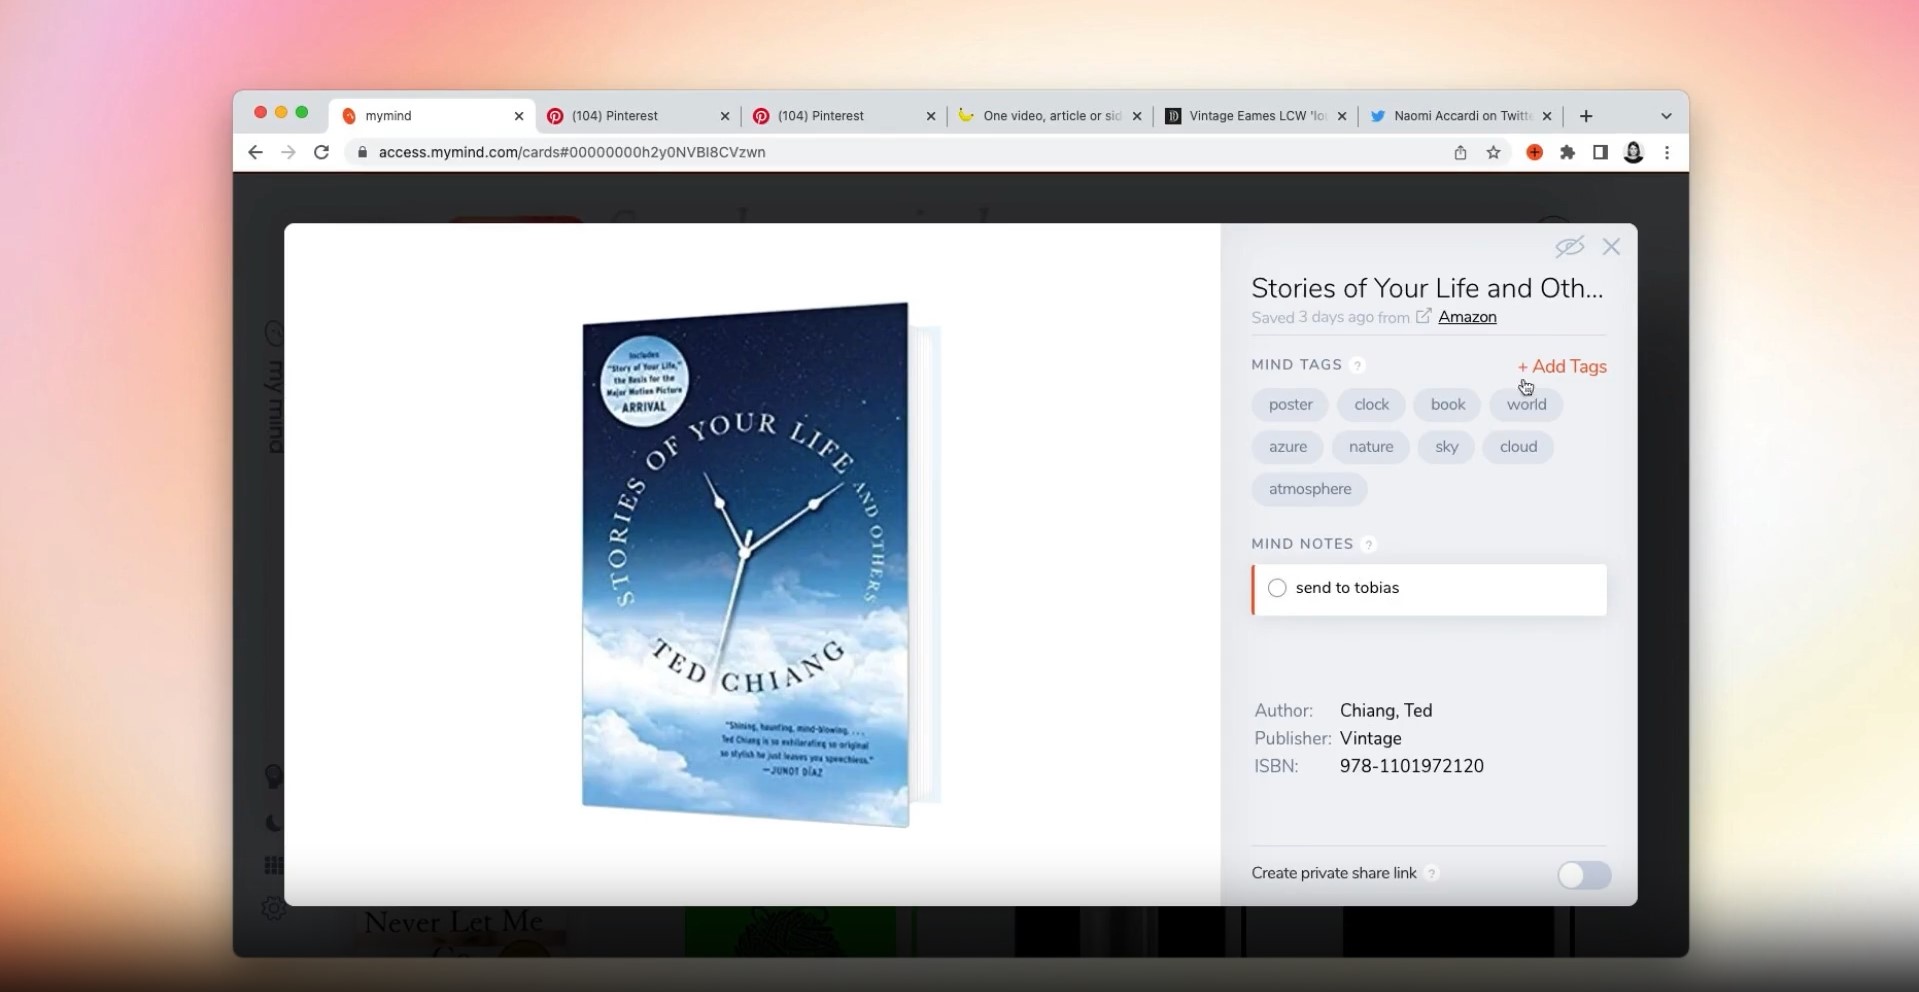The height and width of the screenshot is (992, 1919).
Task: Close the book card with the X
Action: point(1611,246)
